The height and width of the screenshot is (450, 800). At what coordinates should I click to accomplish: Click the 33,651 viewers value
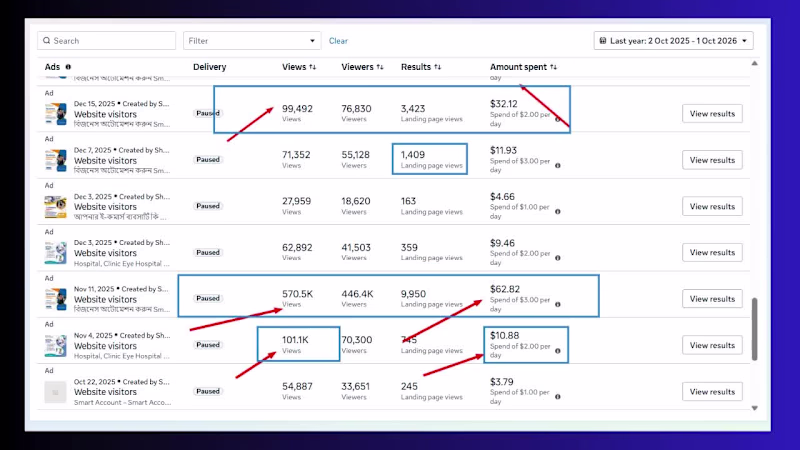tap(356, 386)
